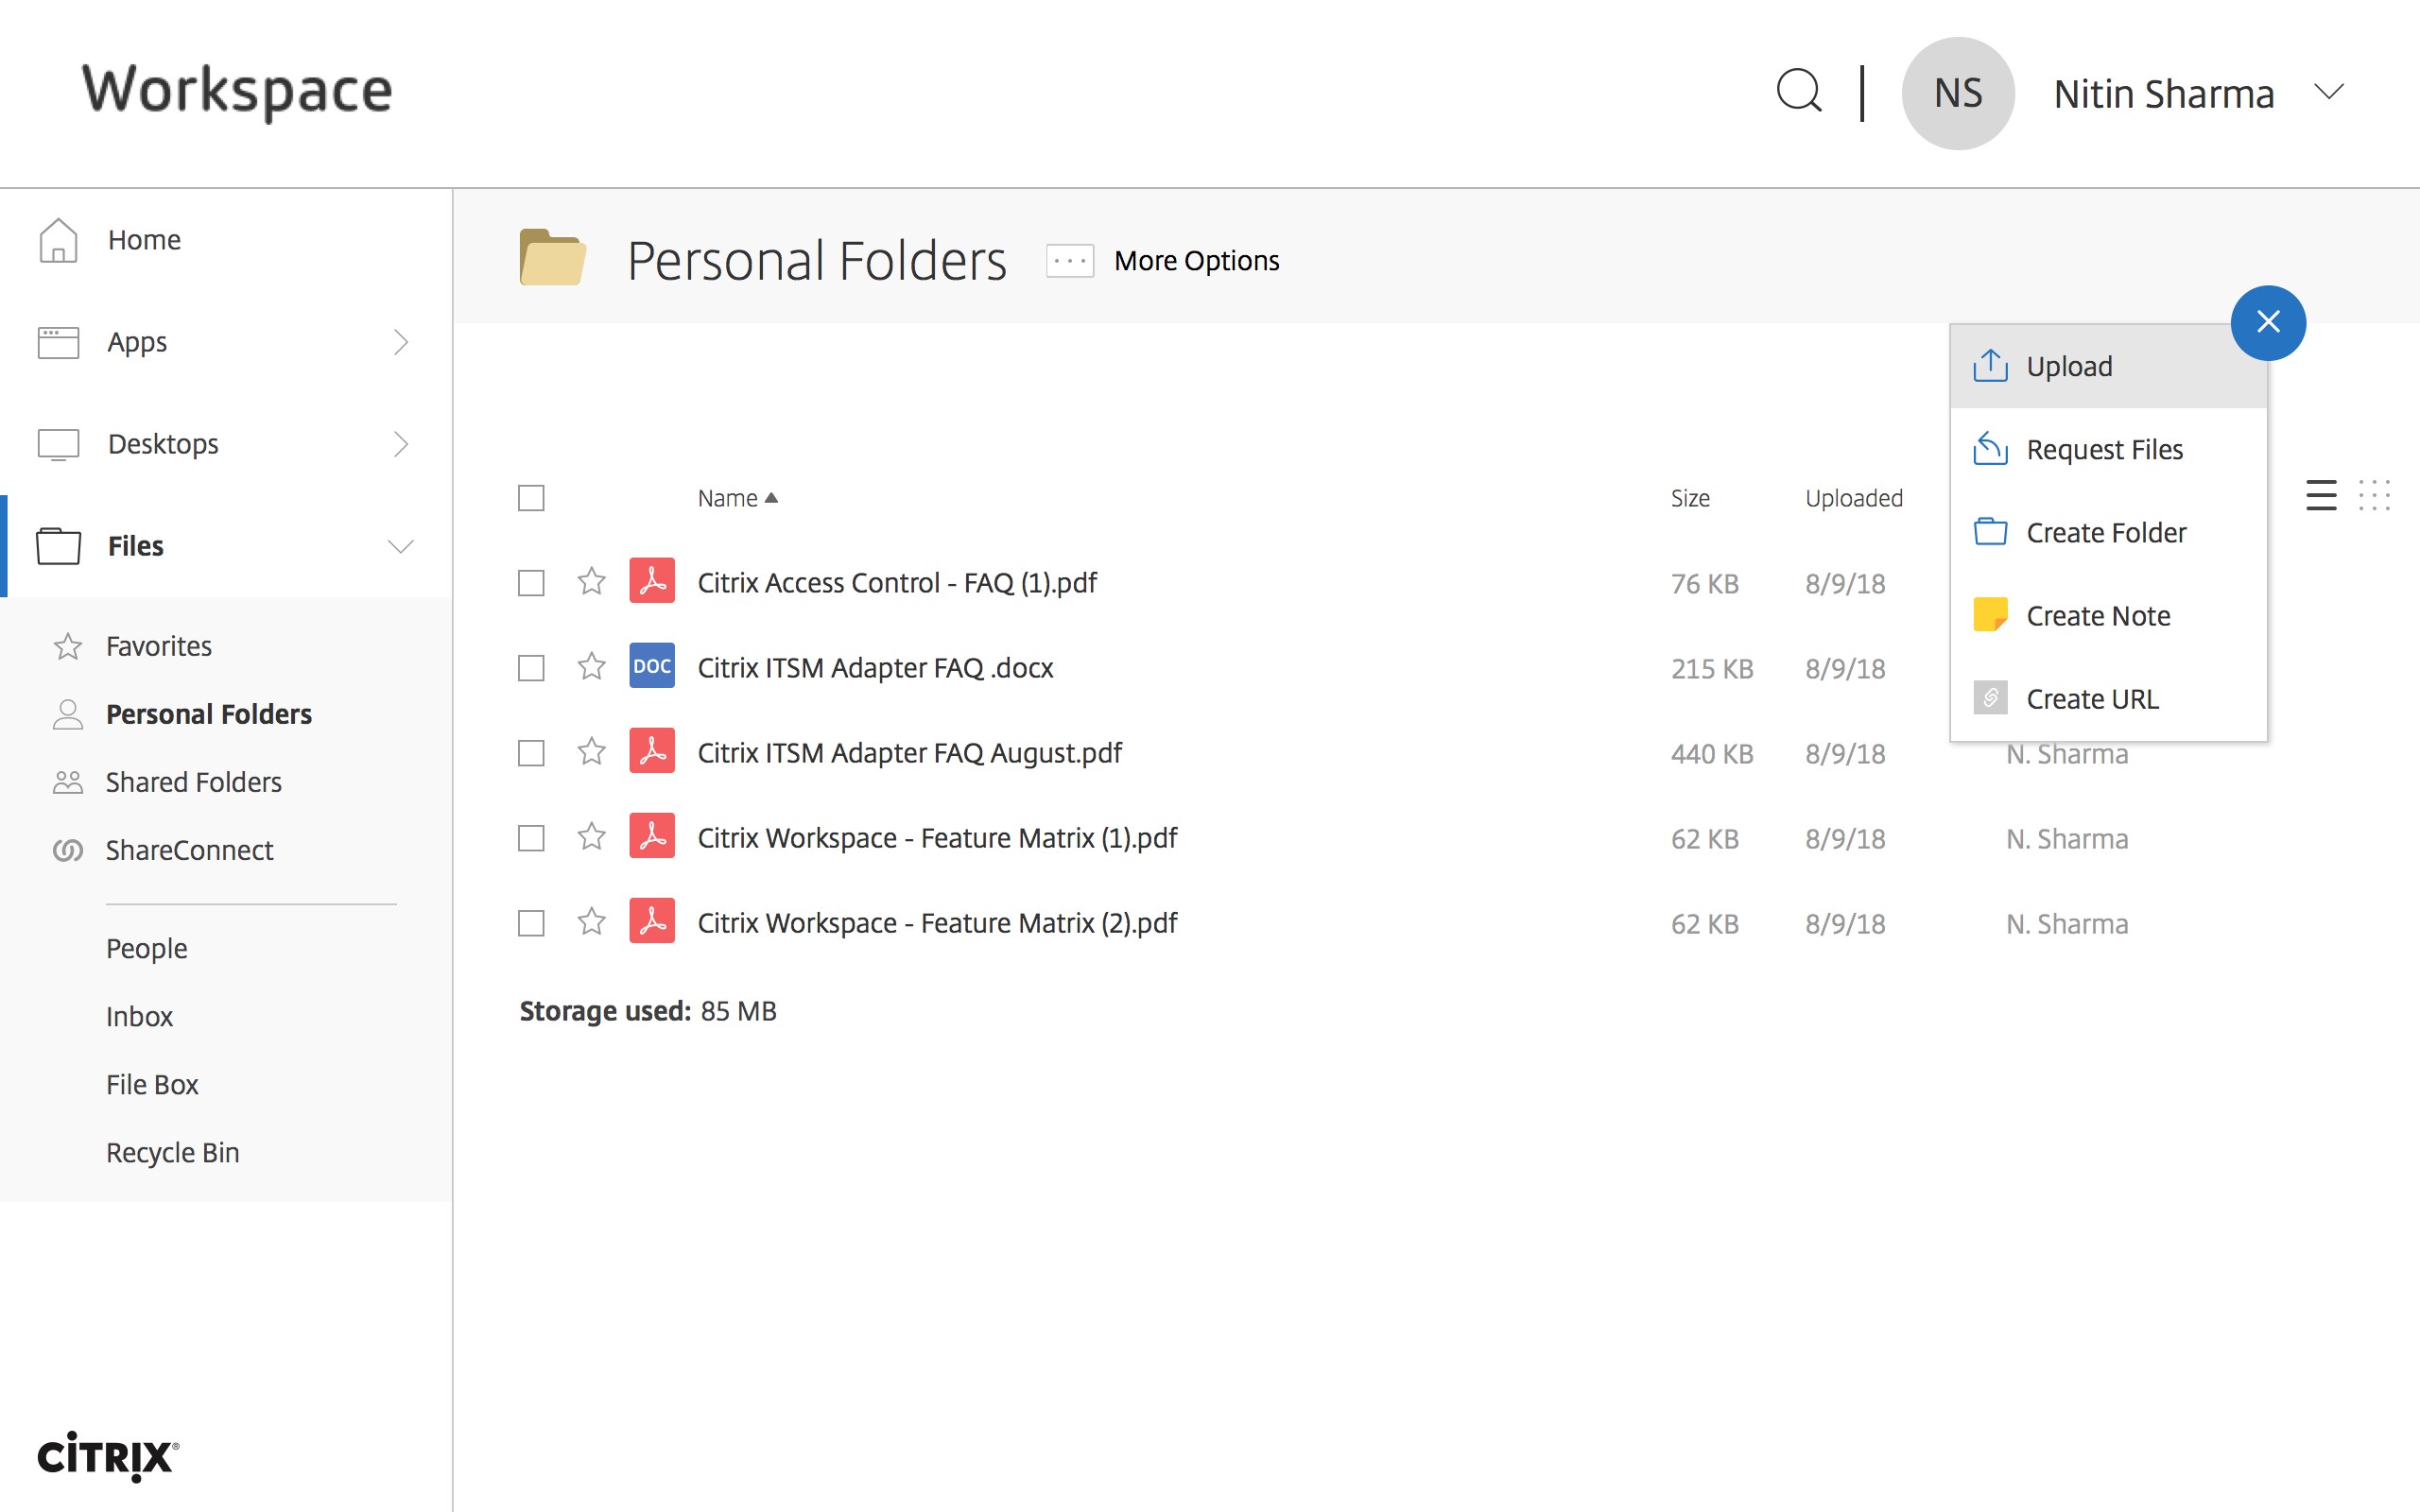Click the DOC icon for Citrix ITSM Adapter FAQ
Viewport: 2420px width, 1512px height.
[x=651, y=666]
